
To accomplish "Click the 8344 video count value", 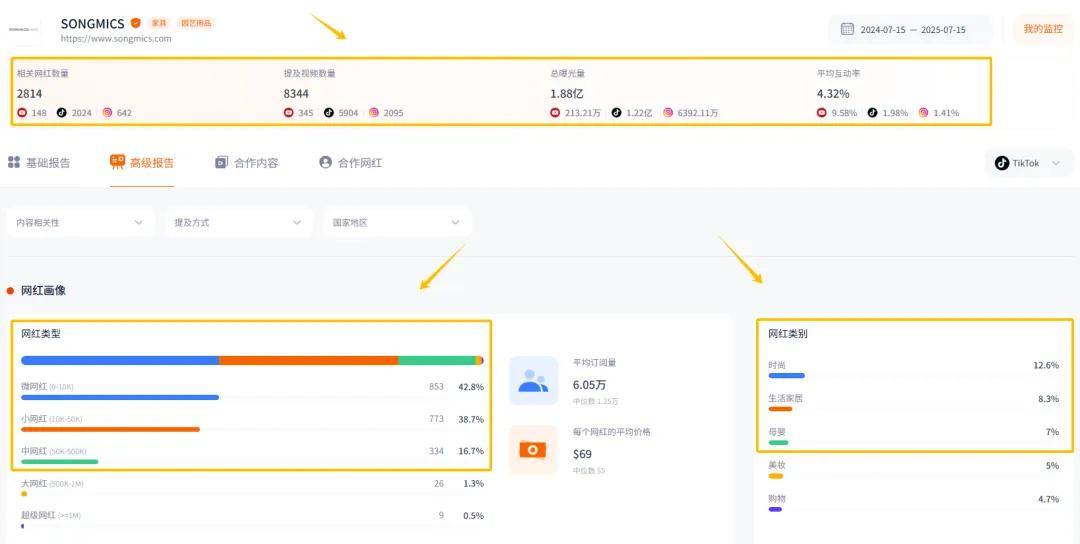I will click(x=296, y=94).
